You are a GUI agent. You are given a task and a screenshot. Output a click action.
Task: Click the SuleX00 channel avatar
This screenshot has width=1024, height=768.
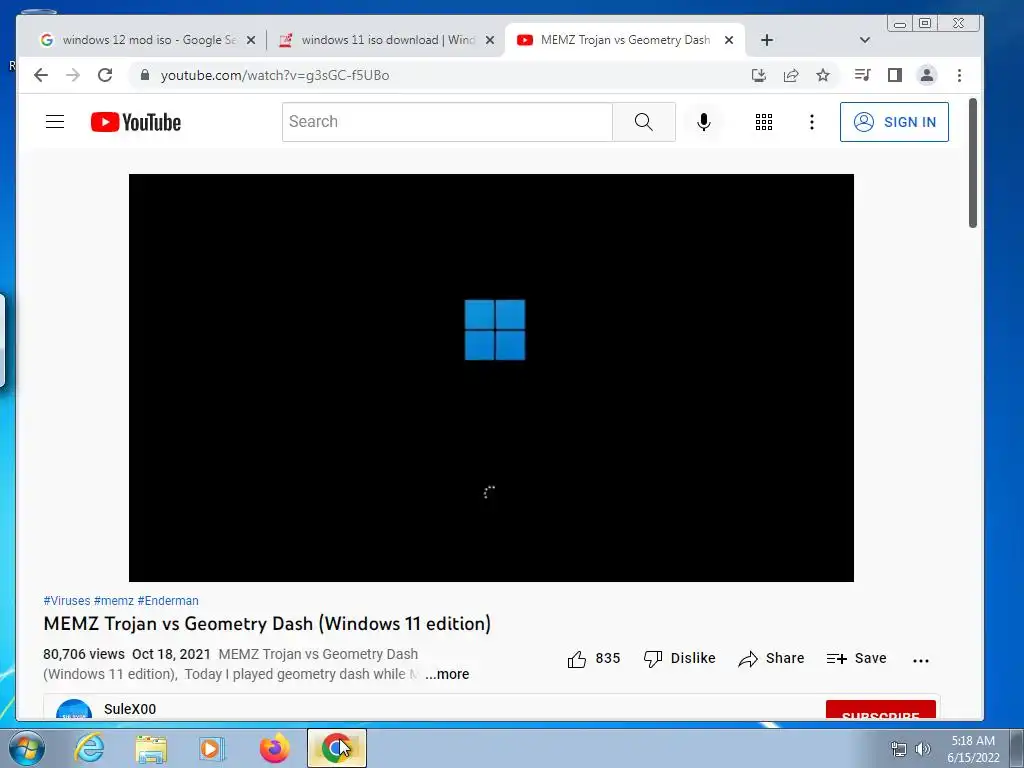click(74, 709)
